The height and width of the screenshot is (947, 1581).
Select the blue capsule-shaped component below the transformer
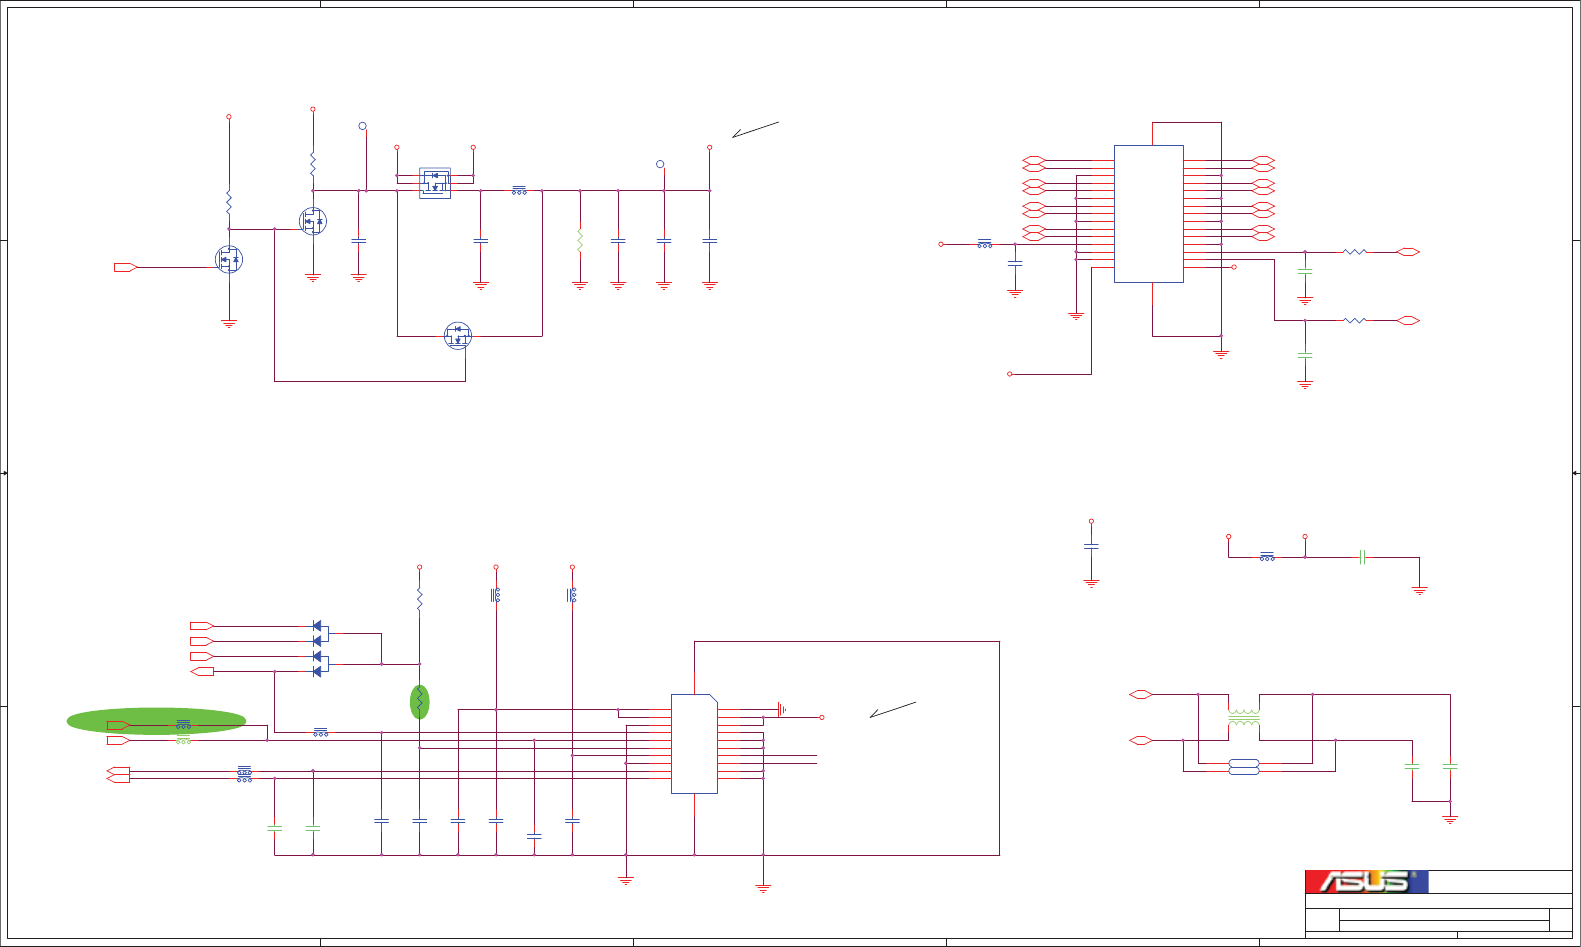pos(1244,767)
